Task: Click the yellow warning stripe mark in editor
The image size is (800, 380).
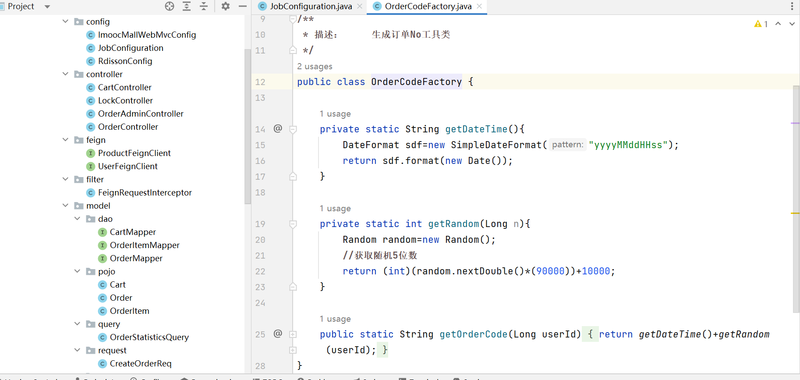Action: pyautogui.click(x=795, y=212)
